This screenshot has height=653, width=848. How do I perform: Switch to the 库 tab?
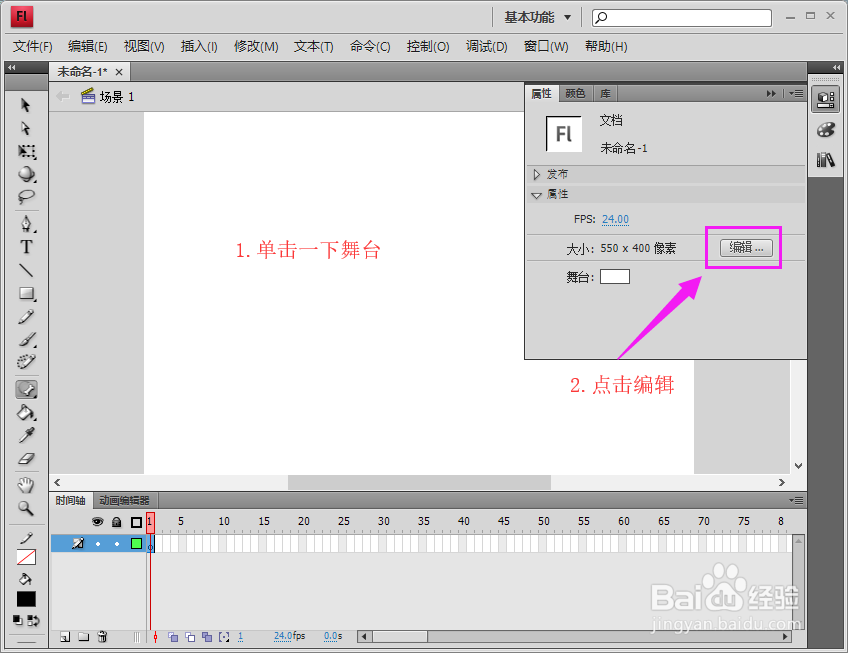pyautogui.click(x=605, y=94)
